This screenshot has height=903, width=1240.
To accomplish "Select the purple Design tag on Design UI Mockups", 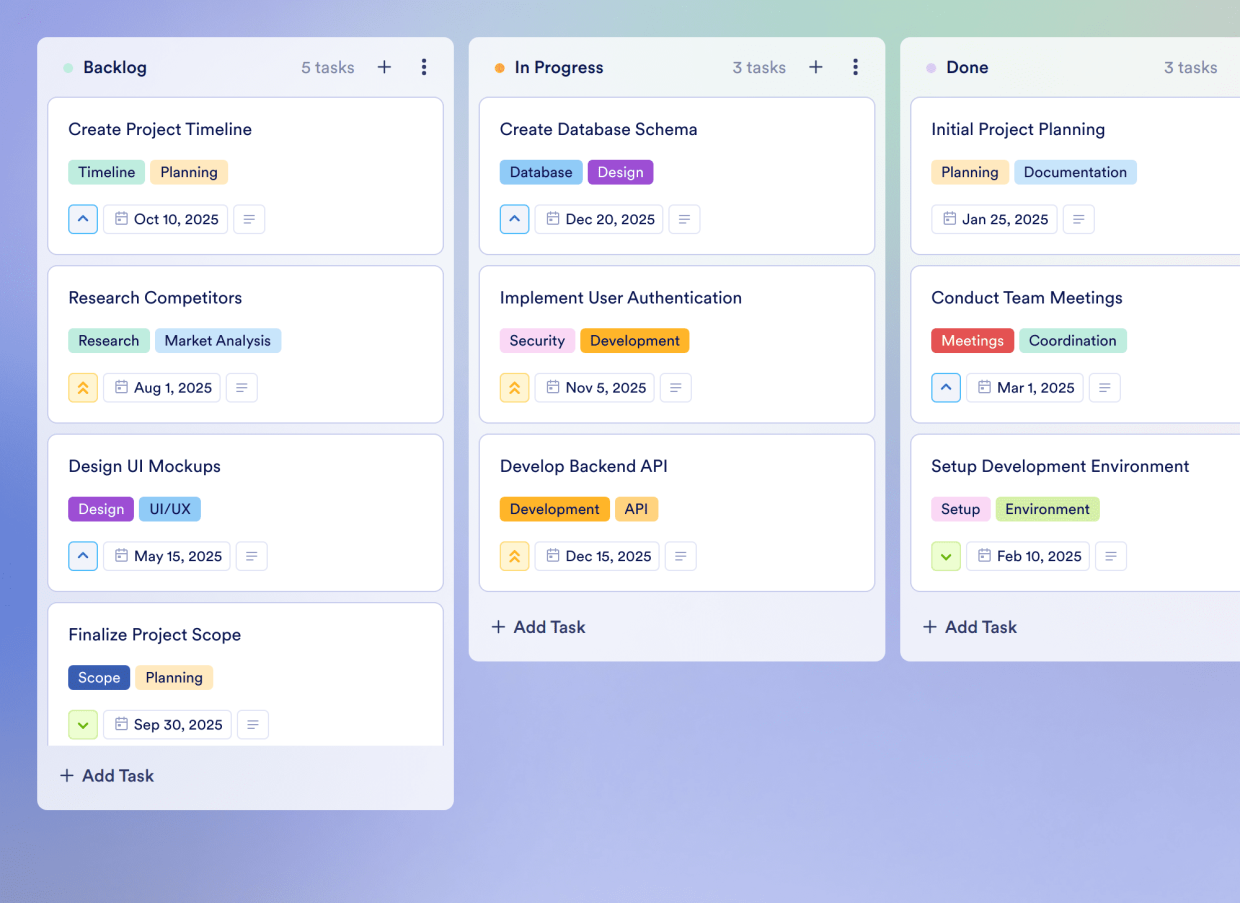I will coord(100,509).
